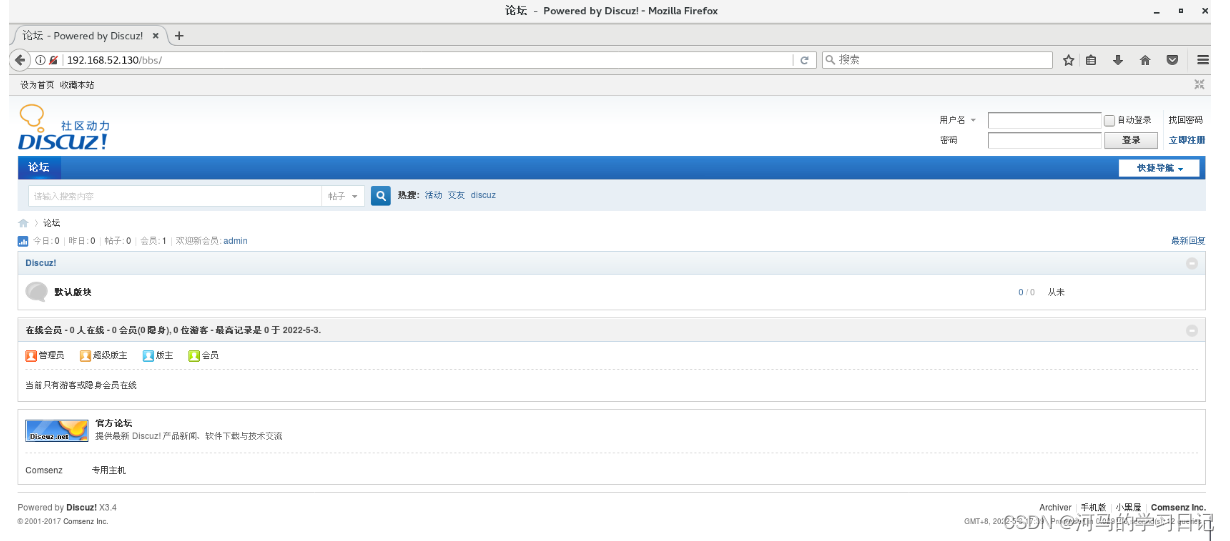Focus the forum search content field
The width and height of the screenshot is (1230, 541).
point(175,196)
